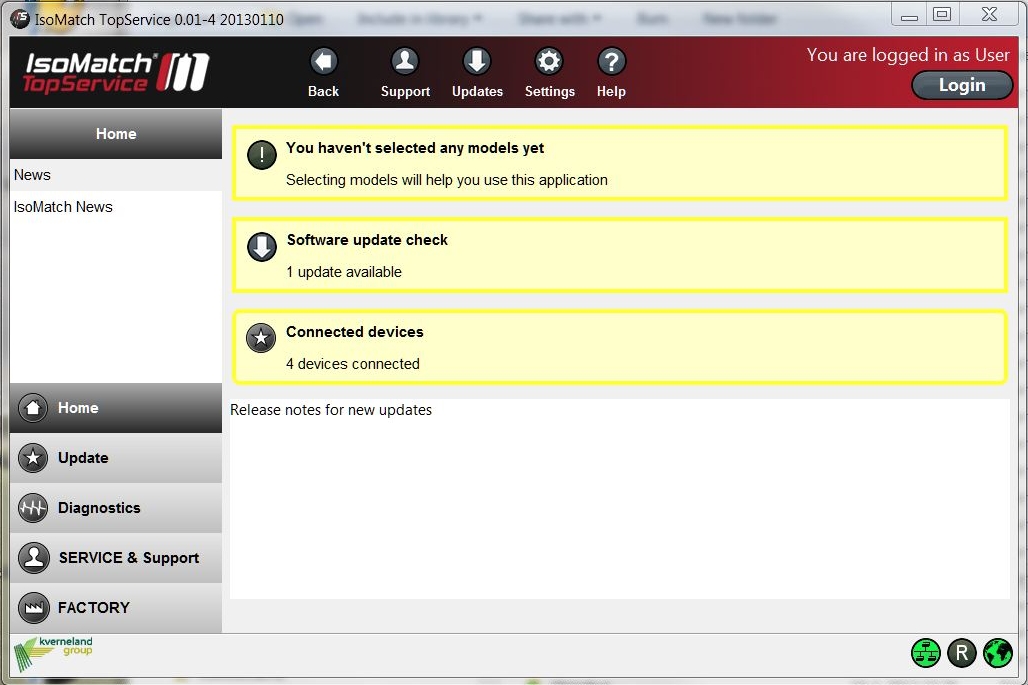Image resolution: width=1028 pixels, height=685 pixels.
Task: Click the green R status icon
Action: tap(962, 653)
